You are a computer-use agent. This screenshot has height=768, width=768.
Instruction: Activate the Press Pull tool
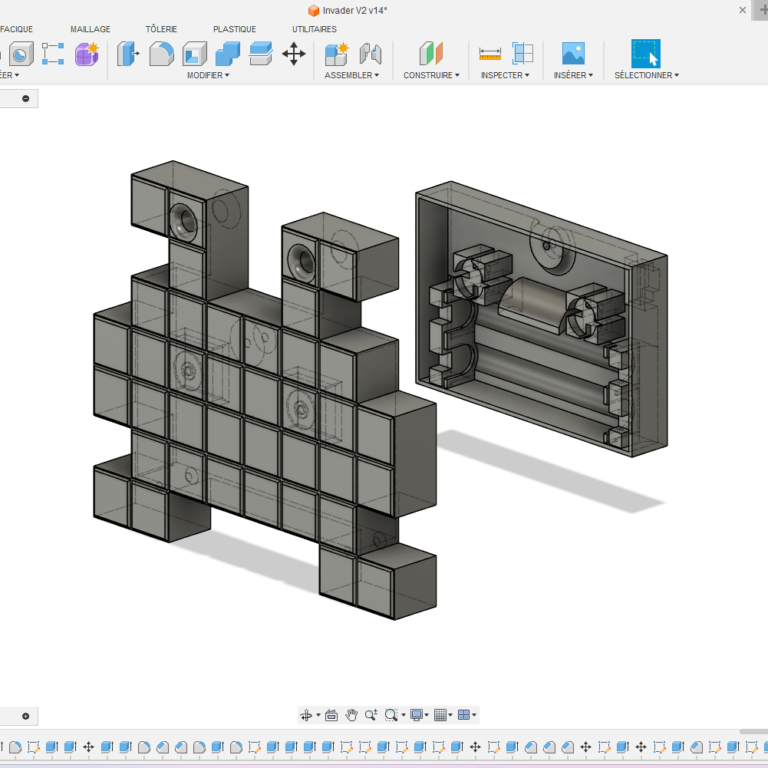128,54
